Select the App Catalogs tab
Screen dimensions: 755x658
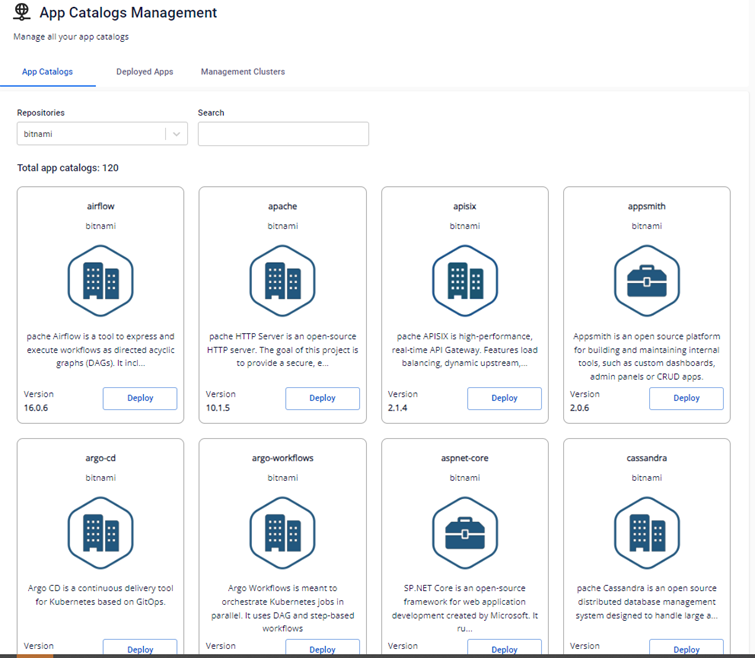(47, 72)
